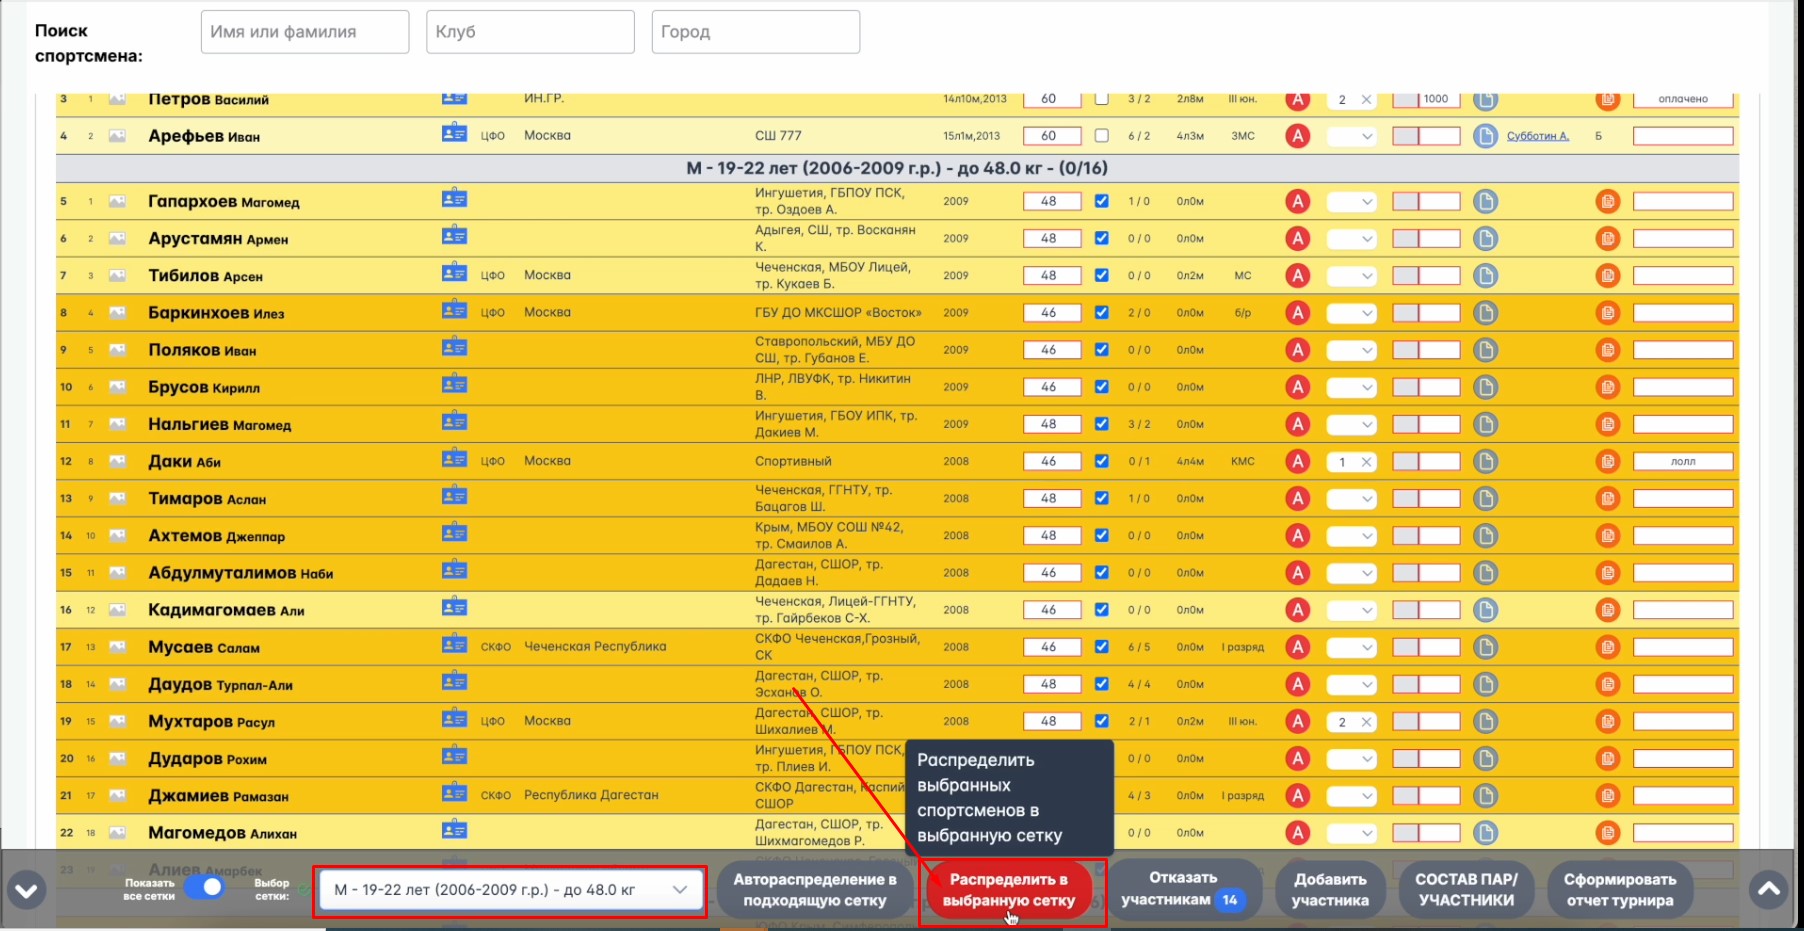Open ID card icon for Тибилов Арсен
Viewport: 1804px width, 931px height.
pyautogui.click(x=454, y=274)
